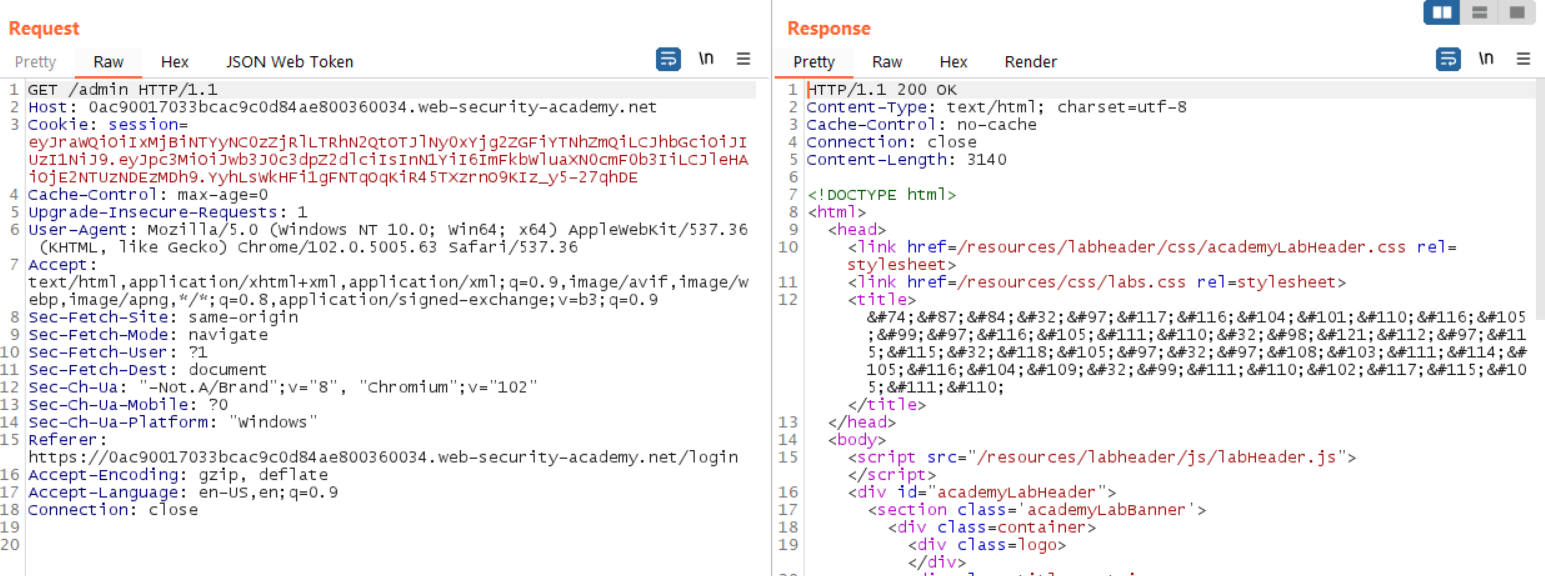This screenshot has height=576, width=1545.
Task: Click 'Sec-Ch-Ua-Mobile: ?0' header
Action: click(x=127, y=405)
